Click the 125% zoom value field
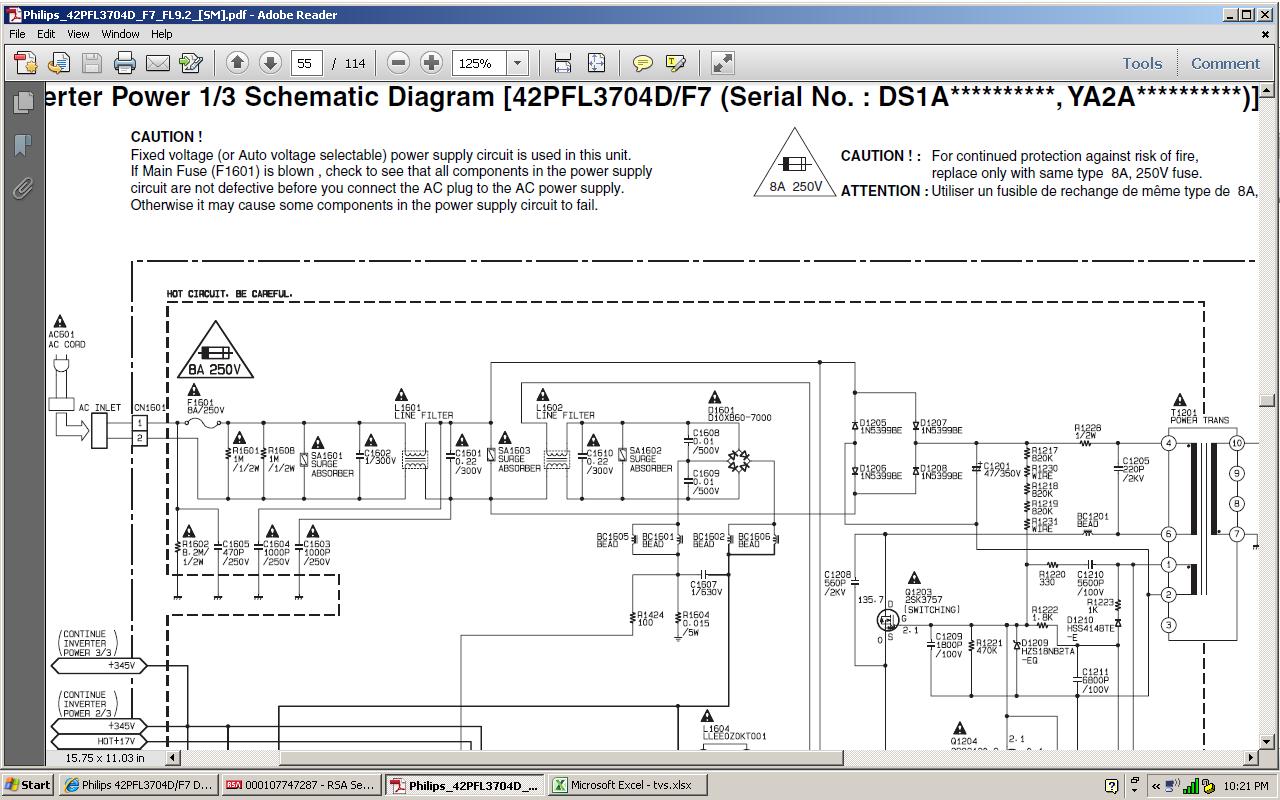Viewport: 1280px width, 800px height. point(480,63)
